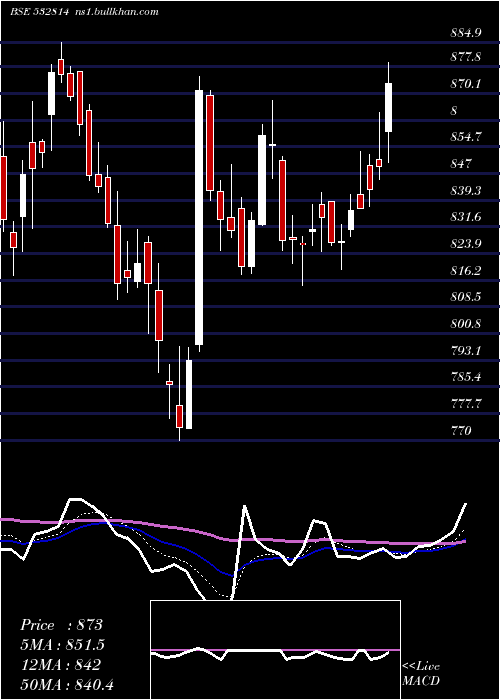Click the <<Live MACD label
Screen dimensions: 500x700
tap(421, 674)
